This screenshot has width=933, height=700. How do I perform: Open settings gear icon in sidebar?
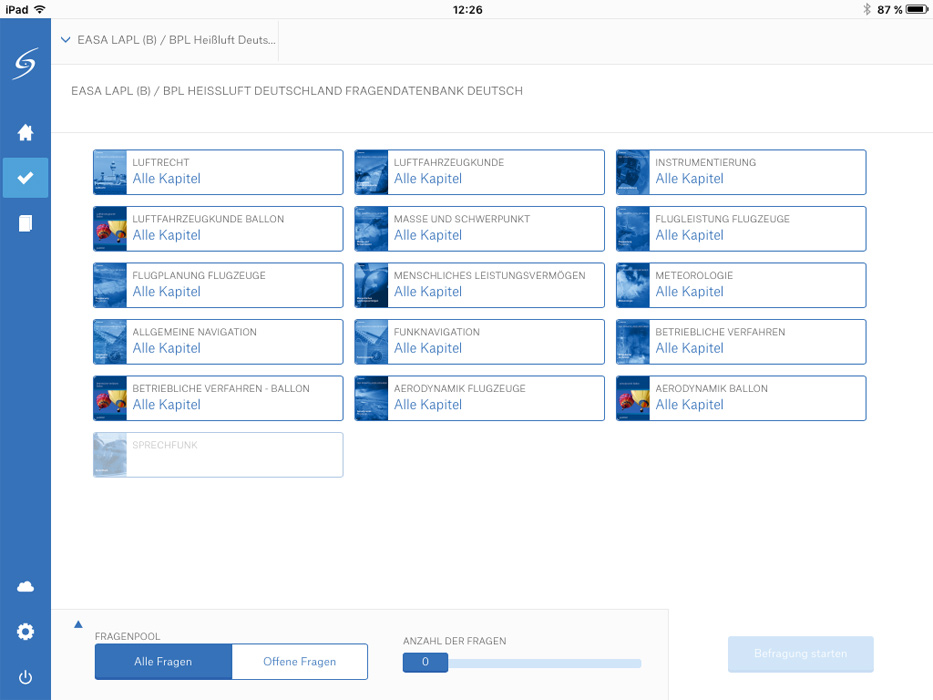click(25, 632)
